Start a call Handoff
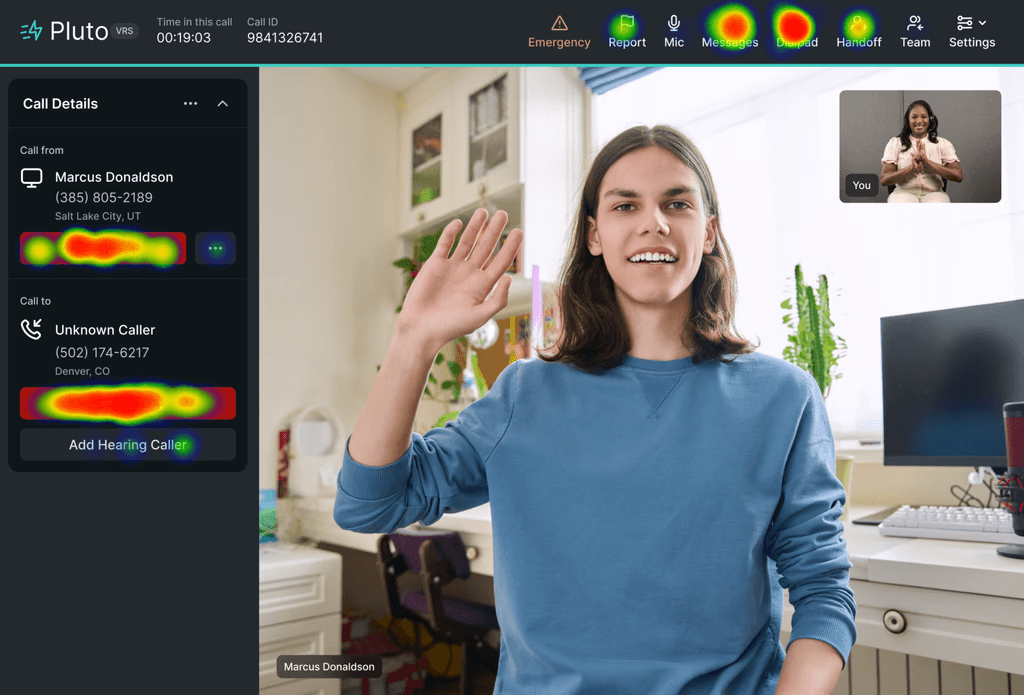 tap(858, 32)
